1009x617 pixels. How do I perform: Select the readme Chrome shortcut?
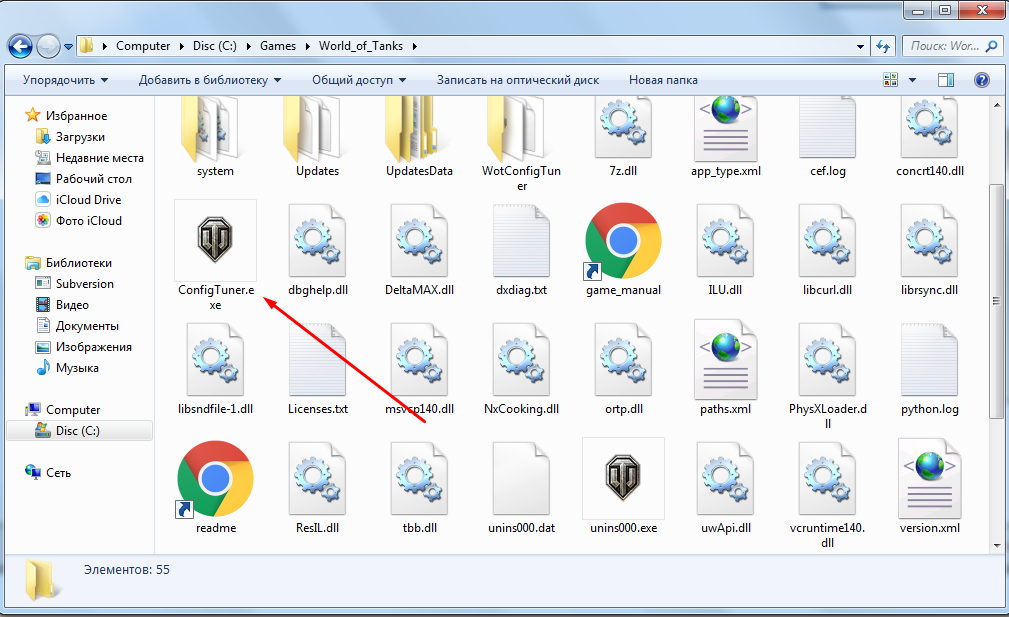[x=215, y=479]
